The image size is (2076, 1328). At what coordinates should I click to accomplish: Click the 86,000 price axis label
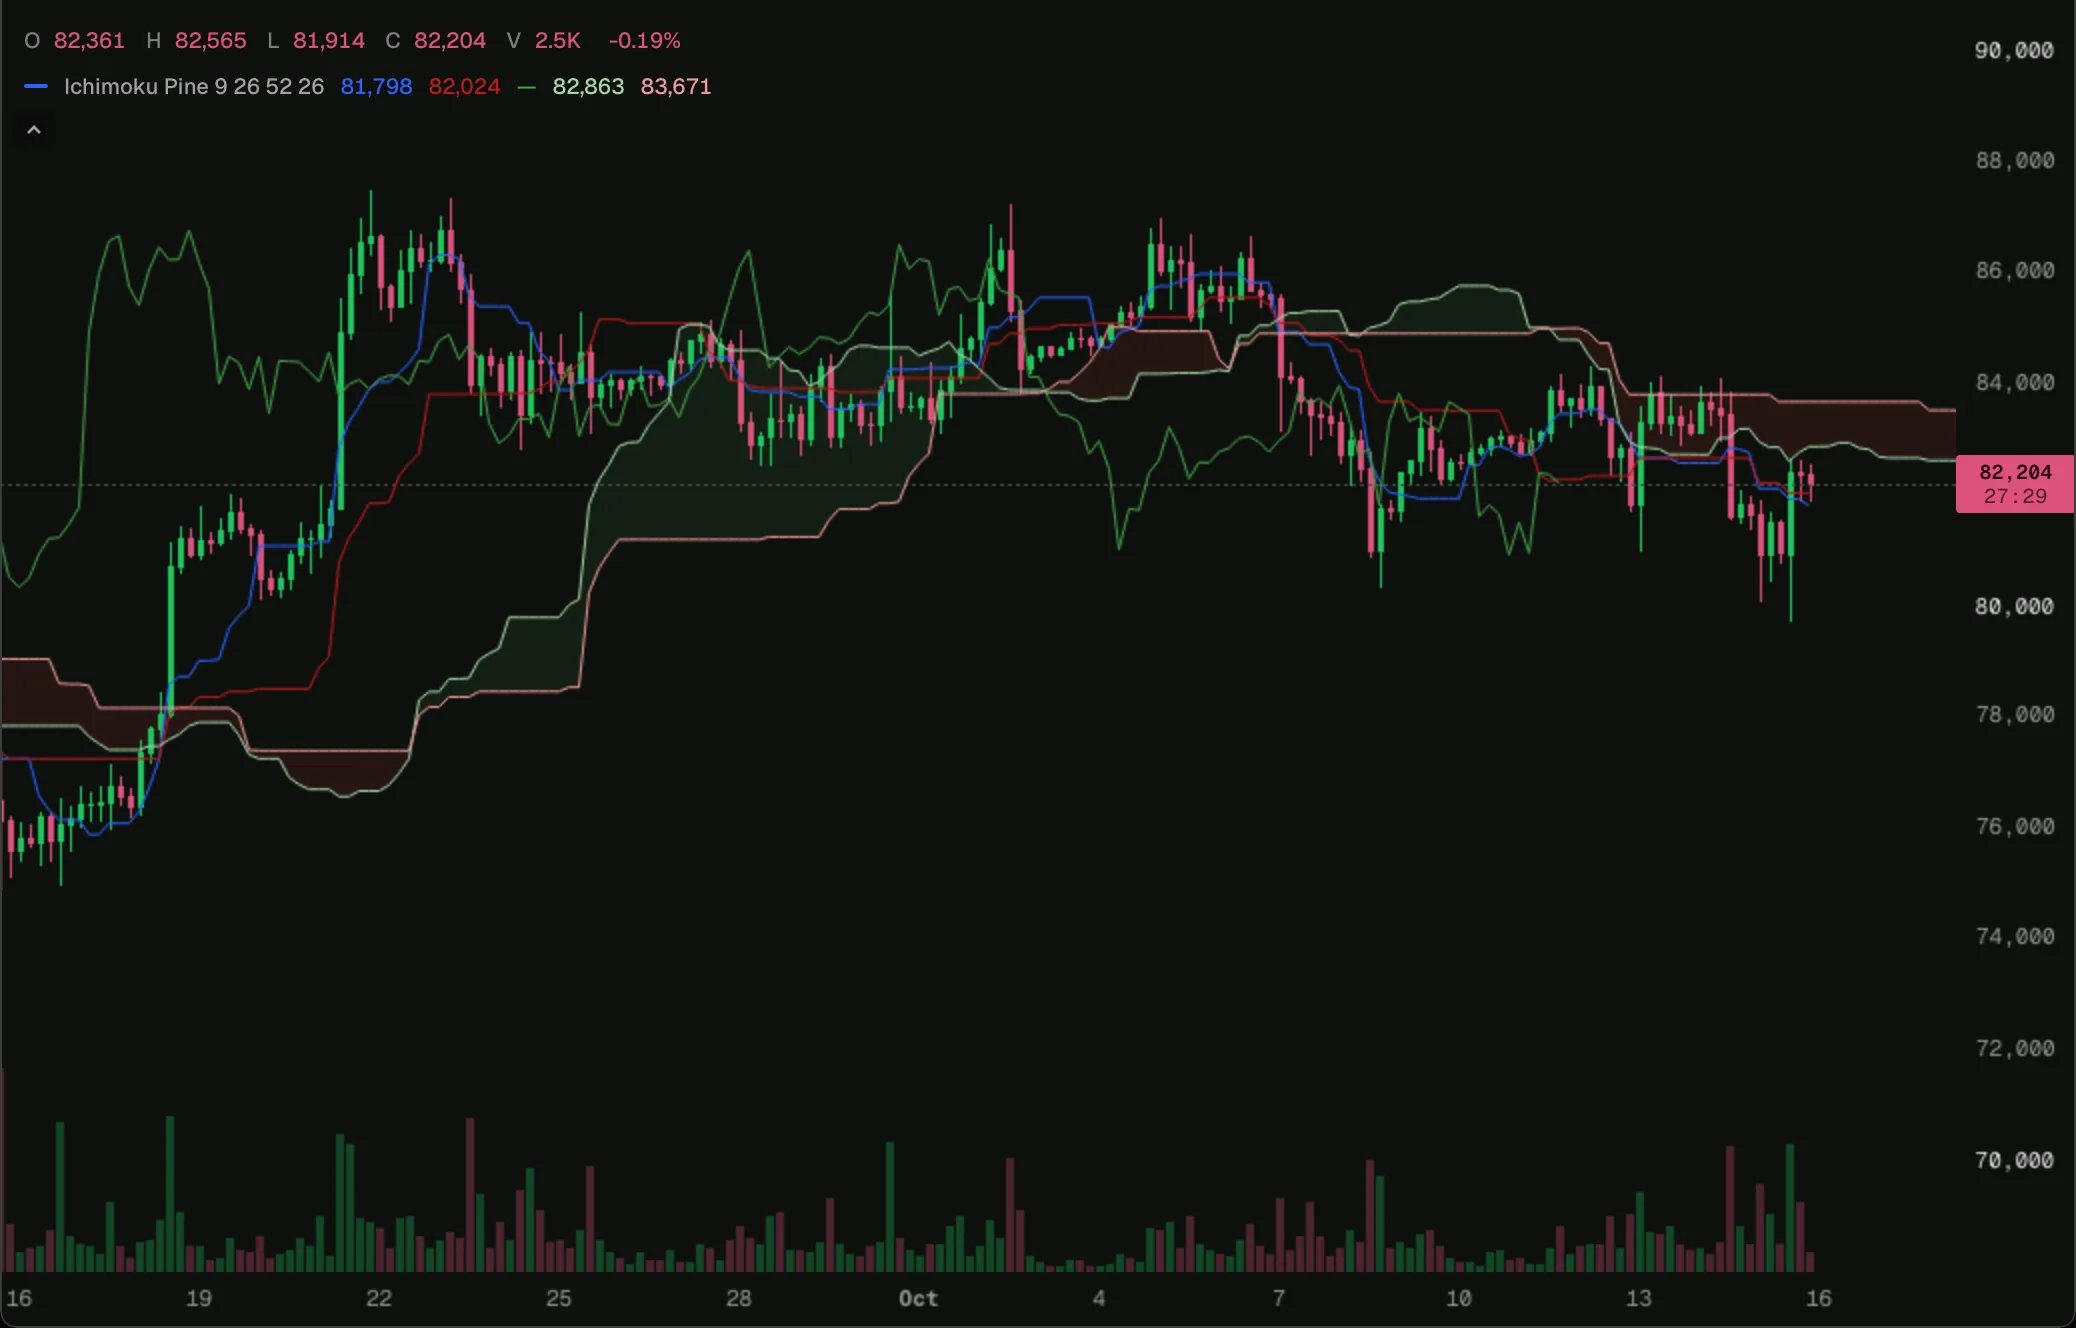coord(2014,271)
